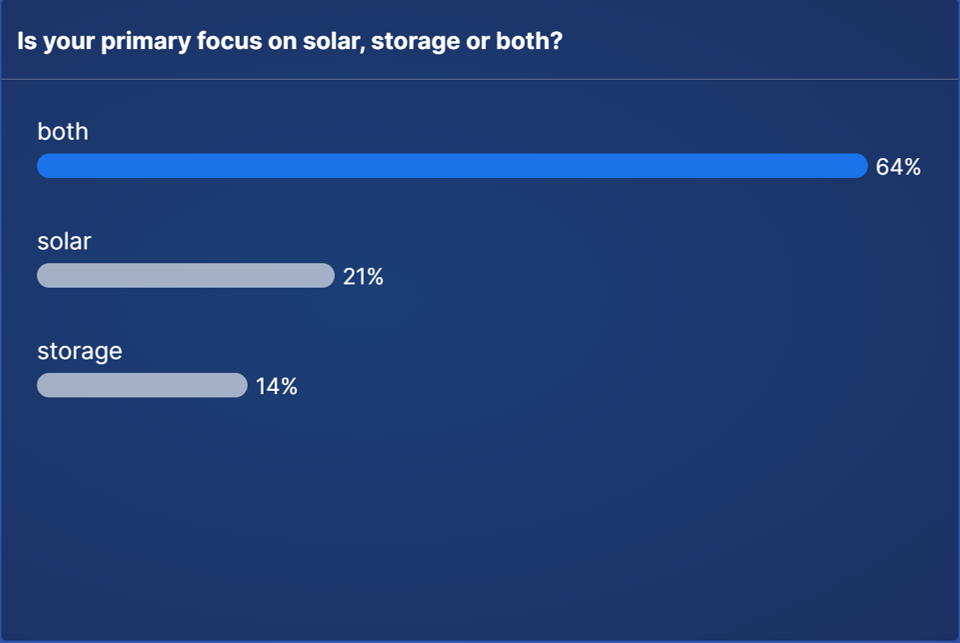960x643 pixels.
Task: Click the rounded right tip of the storage bar
Action: pyautogui.click(x=239, y=385)
